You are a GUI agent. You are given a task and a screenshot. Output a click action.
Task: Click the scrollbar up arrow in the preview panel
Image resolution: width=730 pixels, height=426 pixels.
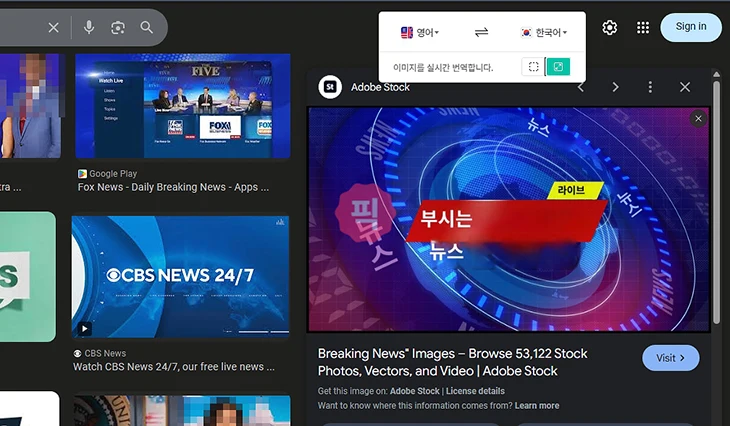[x=716, y=74]
